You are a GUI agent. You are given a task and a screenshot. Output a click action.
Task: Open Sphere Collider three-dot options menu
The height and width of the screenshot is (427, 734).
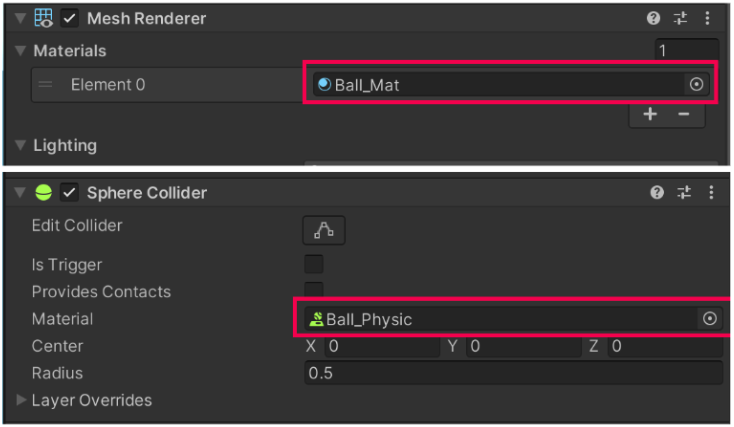tap(709, 192)
